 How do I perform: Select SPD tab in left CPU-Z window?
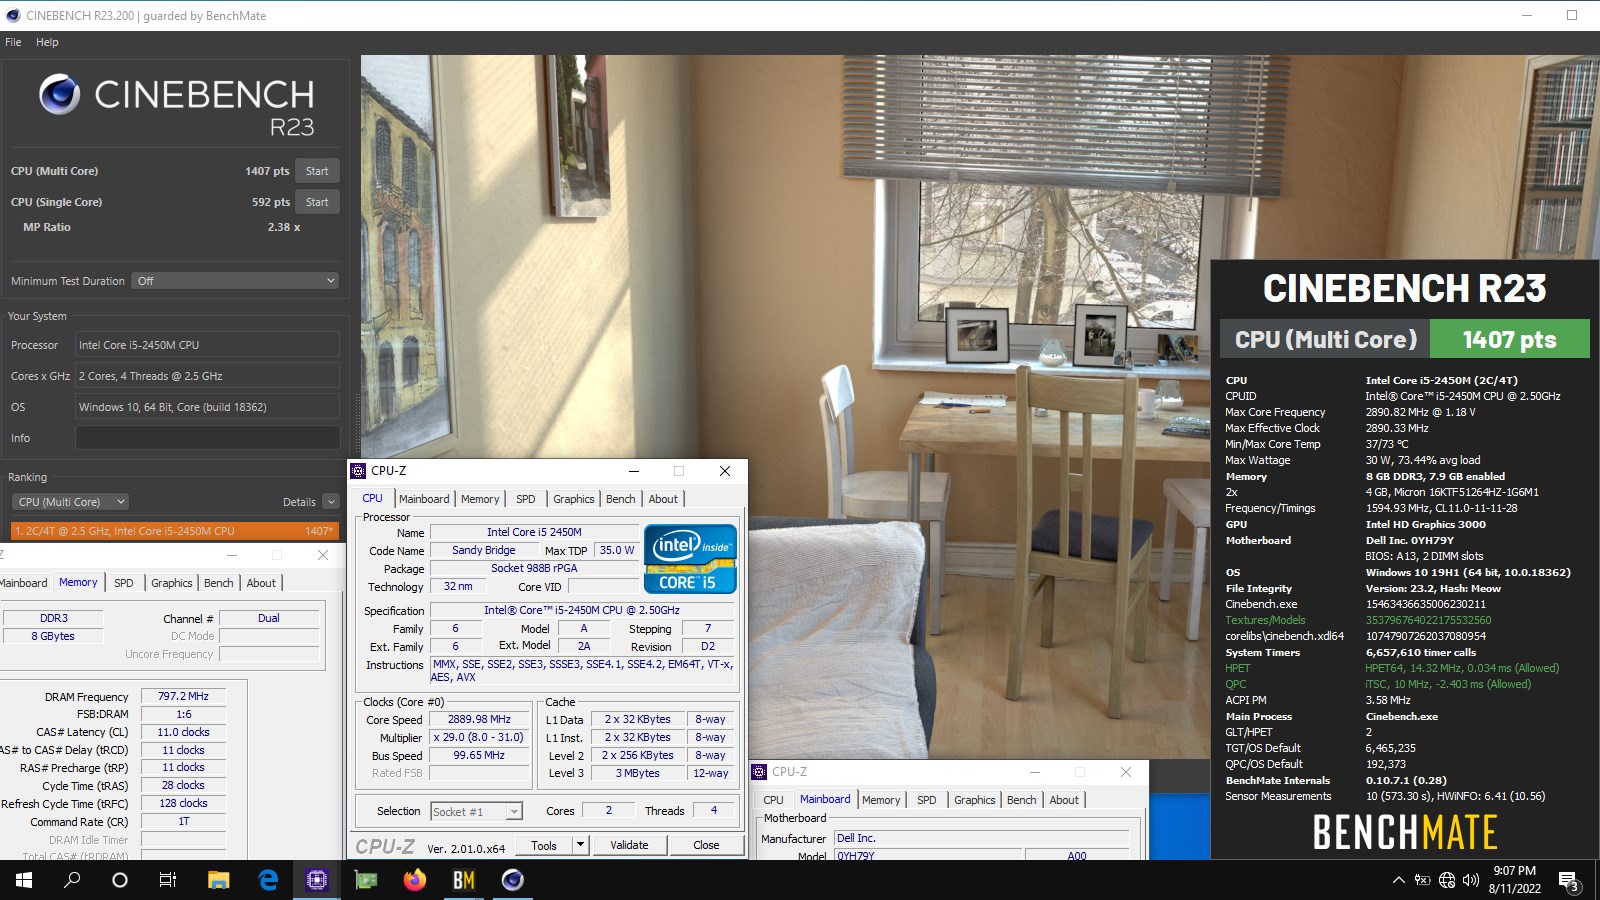coord(124,583)
